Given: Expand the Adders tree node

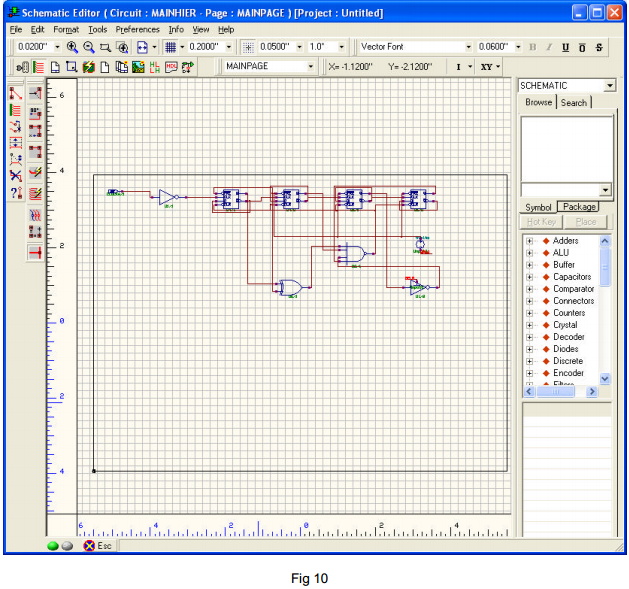Looking at the screenshot, I should [x=530, y=241].
